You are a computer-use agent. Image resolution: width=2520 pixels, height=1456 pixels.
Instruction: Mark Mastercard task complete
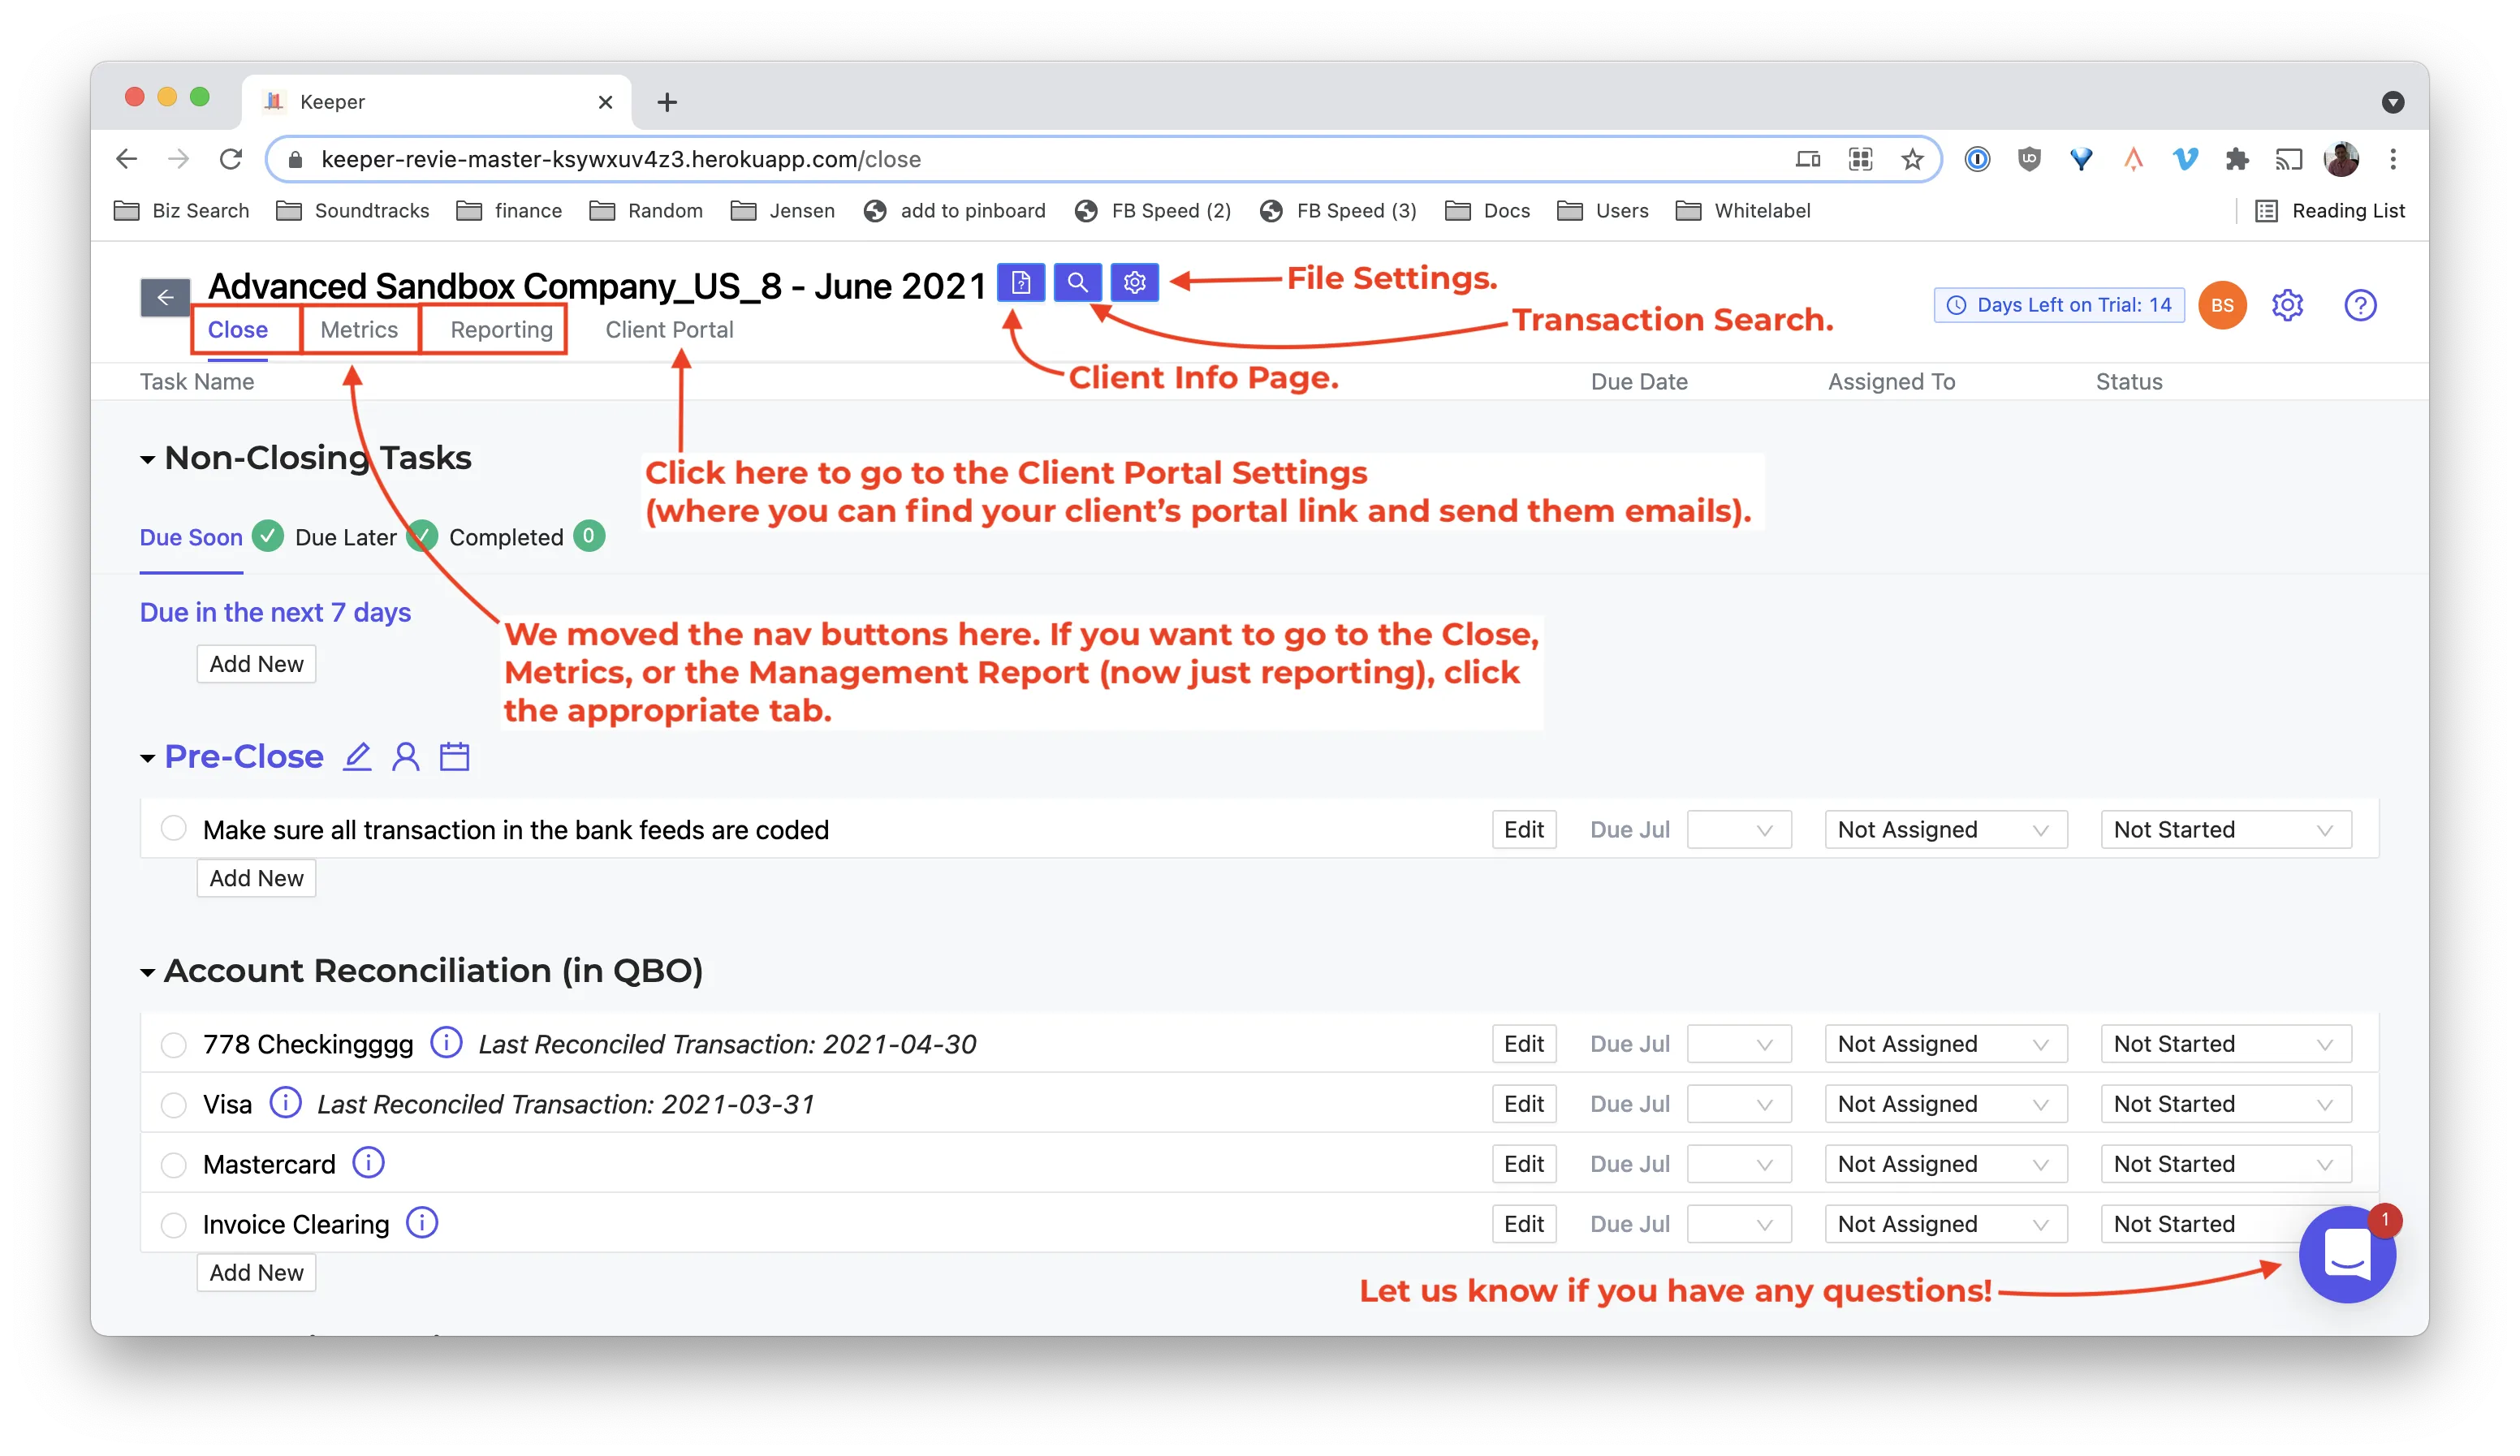(x=174, y=1164)
